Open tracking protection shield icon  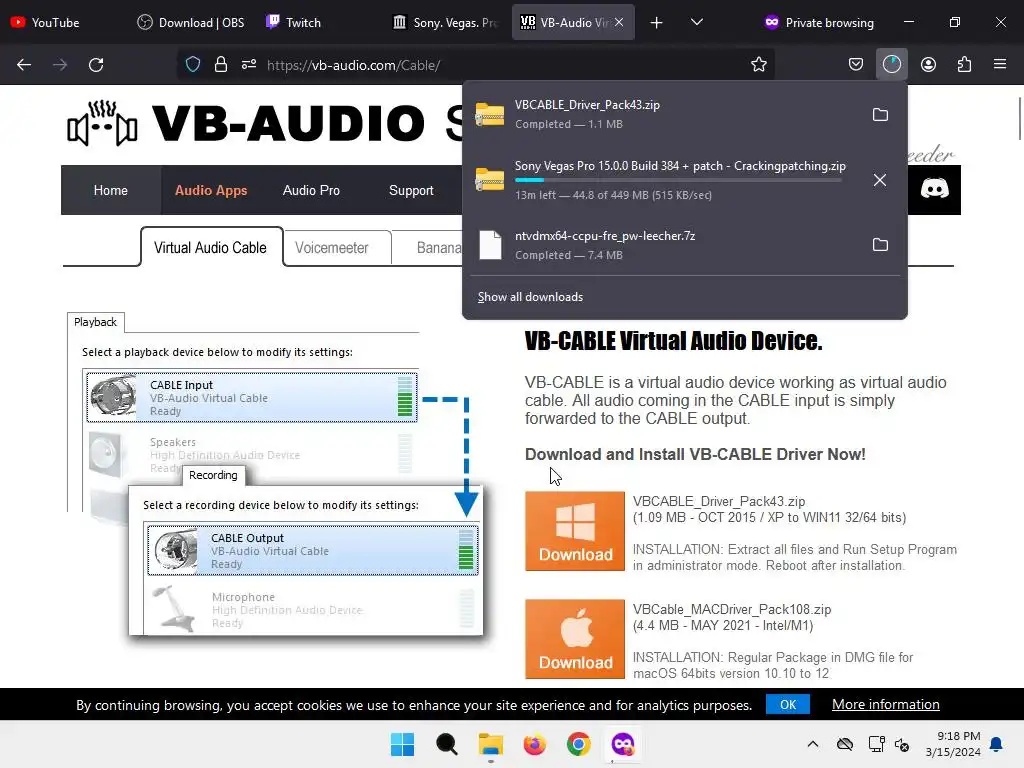[x=193, y=65]
